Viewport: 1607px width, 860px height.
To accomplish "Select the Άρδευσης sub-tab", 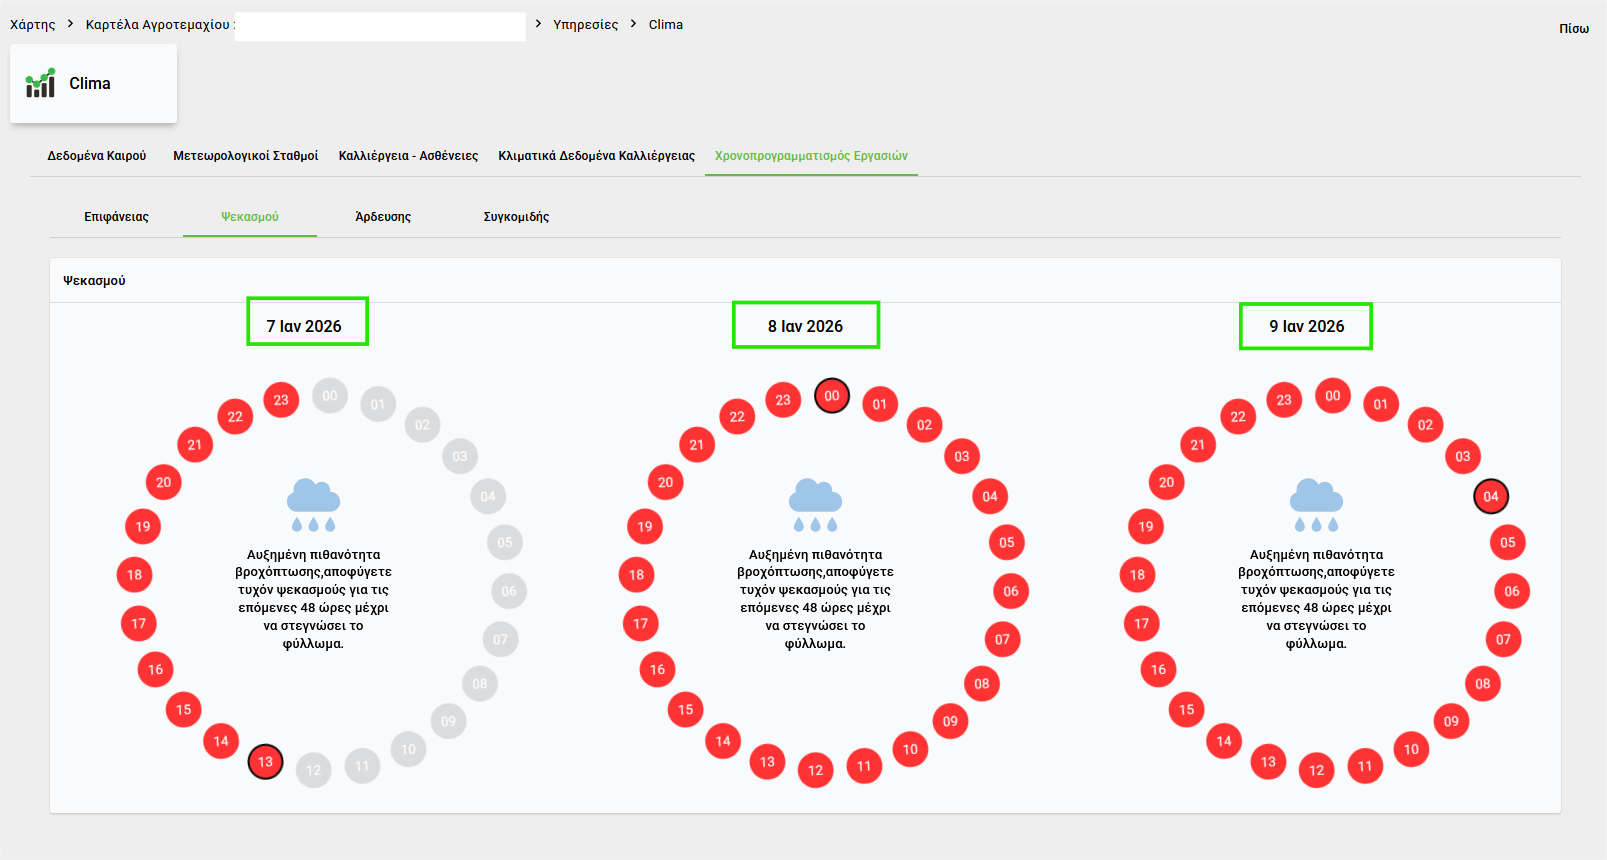I will tap(383, 217).
